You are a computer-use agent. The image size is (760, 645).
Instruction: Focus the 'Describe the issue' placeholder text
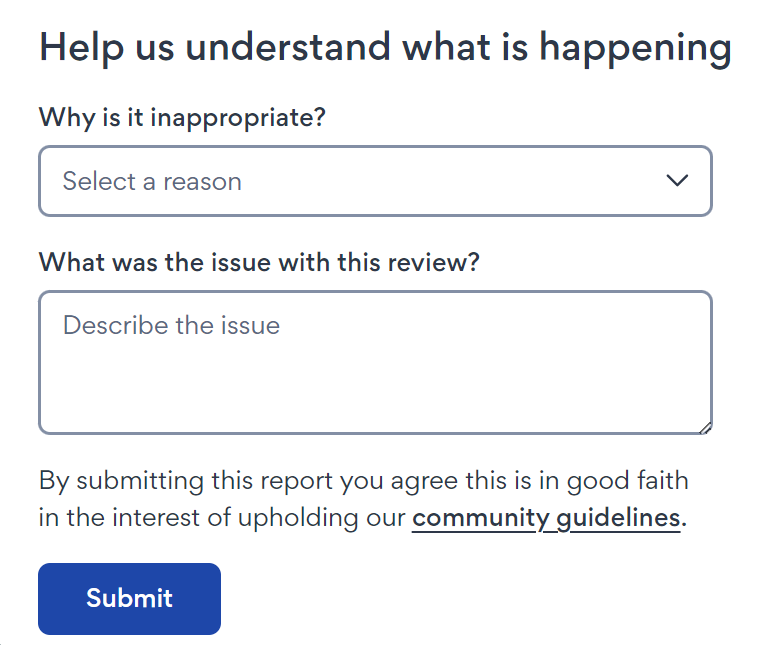point(171,325)
